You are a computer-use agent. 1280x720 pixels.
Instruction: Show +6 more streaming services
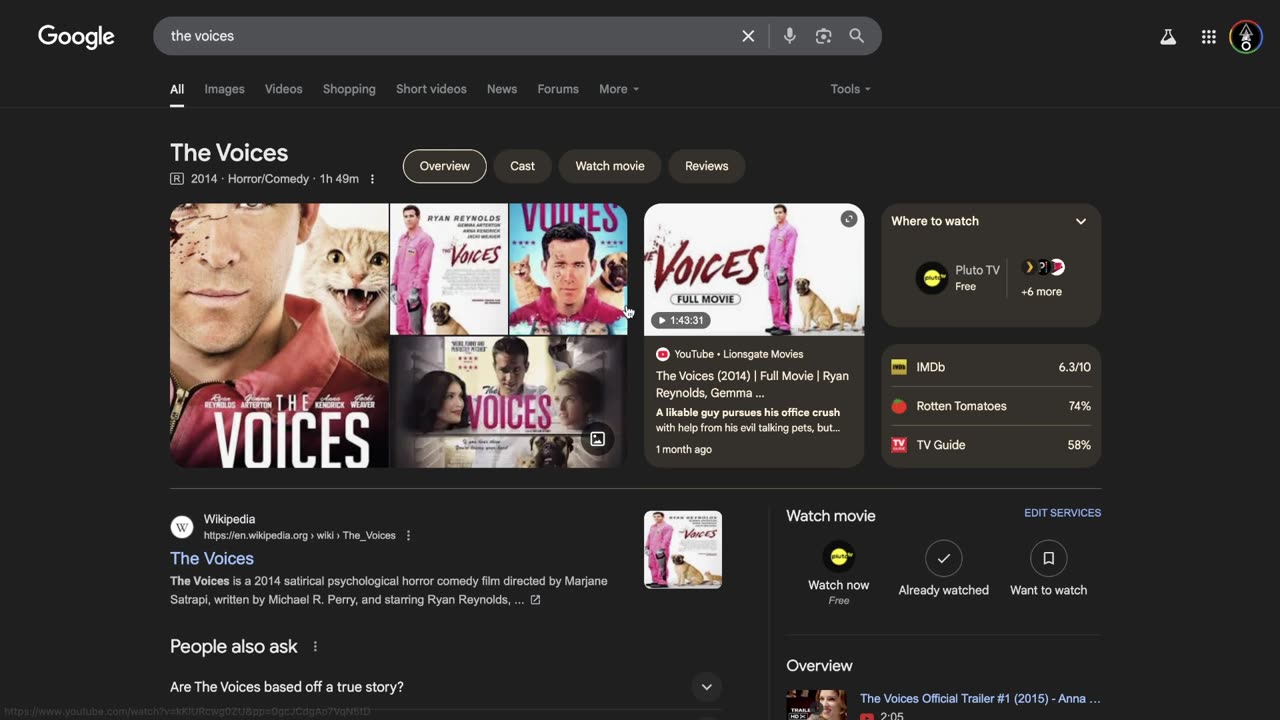pos(1041,279)
